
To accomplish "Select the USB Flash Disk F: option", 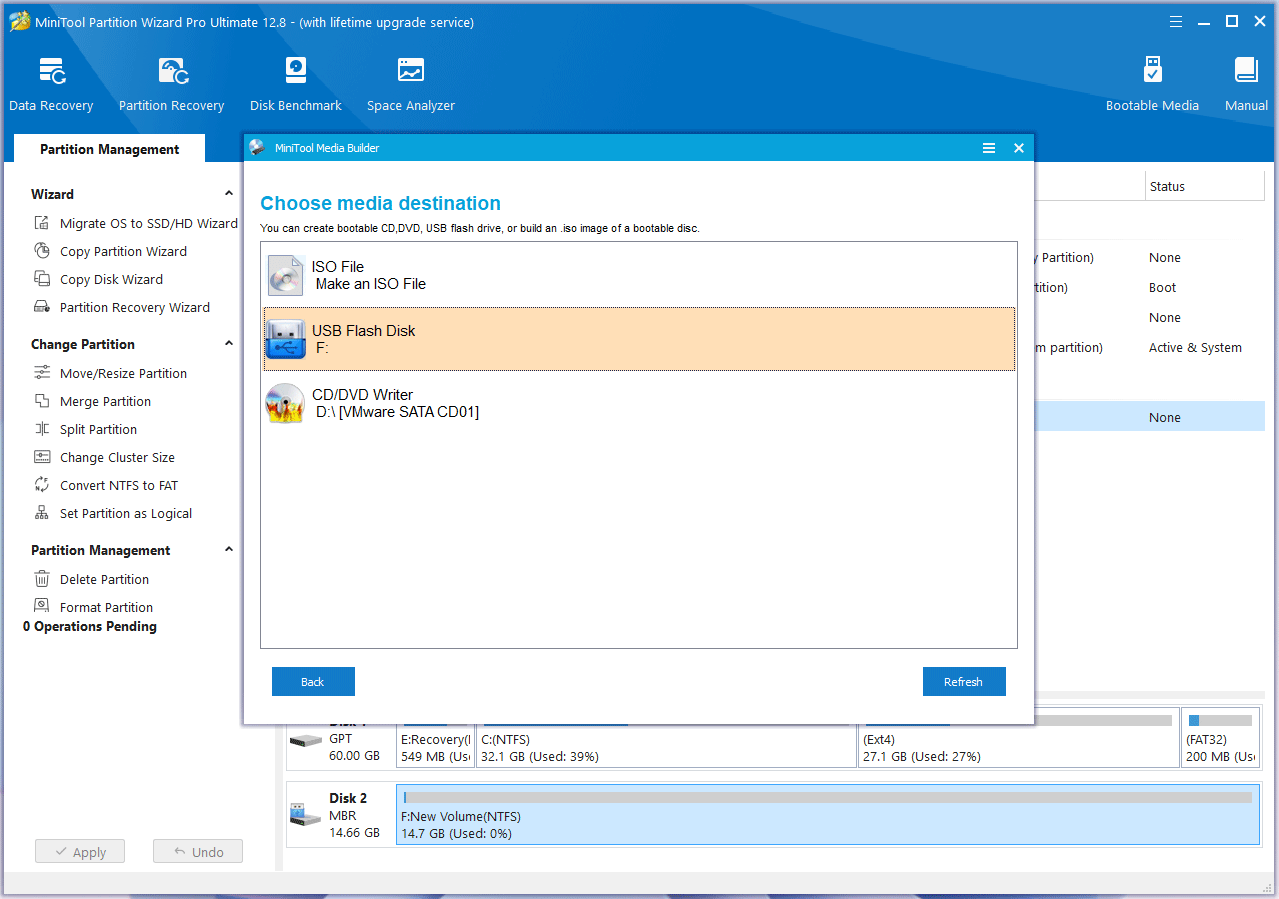I will click(639, 339).
